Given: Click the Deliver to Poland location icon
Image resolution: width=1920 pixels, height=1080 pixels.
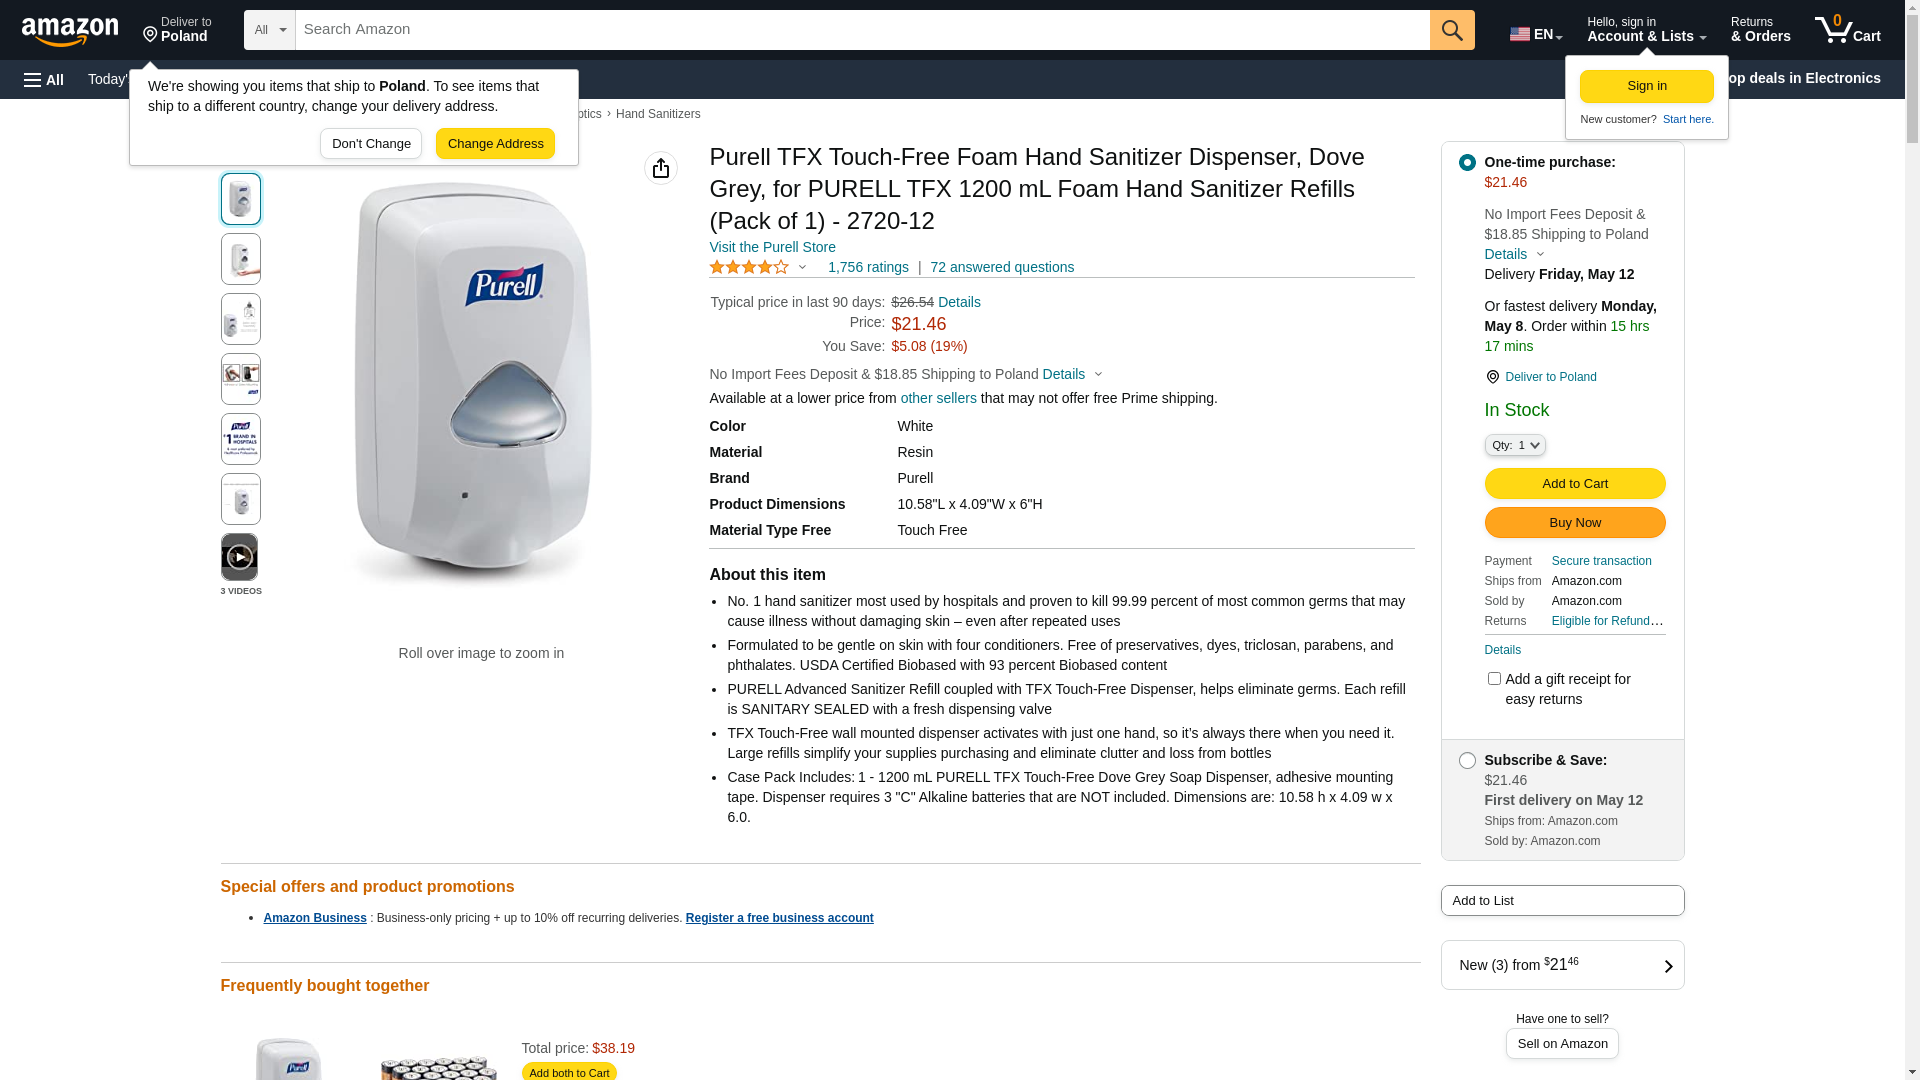Looking at the screenshot, I should [x=1492, y=377].
